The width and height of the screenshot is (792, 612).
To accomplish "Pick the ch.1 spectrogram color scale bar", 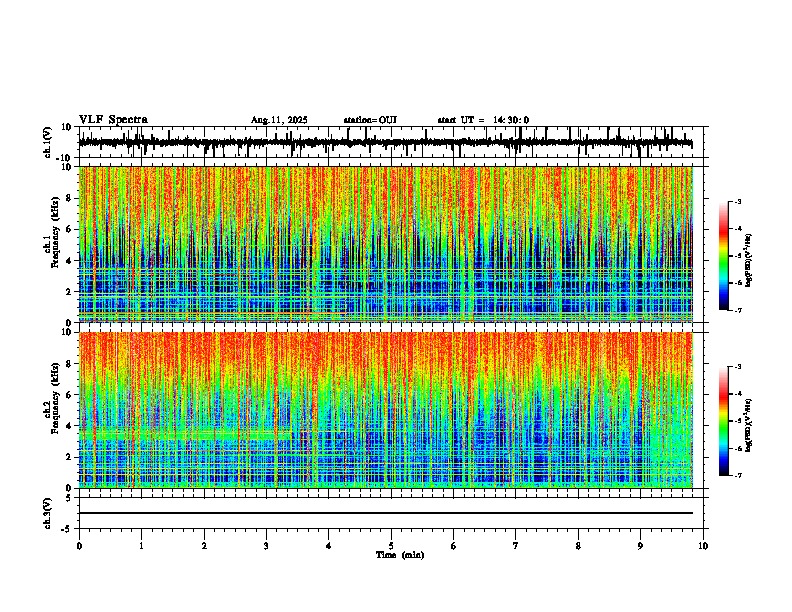I will click(724, 256).
